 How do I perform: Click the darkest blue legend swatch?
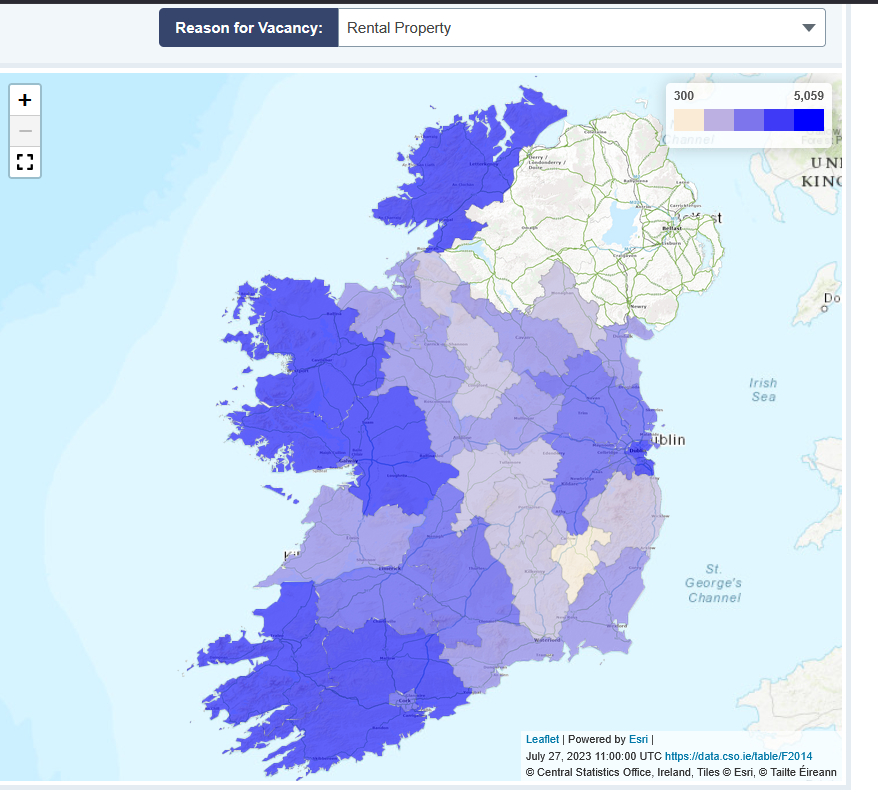808,120
